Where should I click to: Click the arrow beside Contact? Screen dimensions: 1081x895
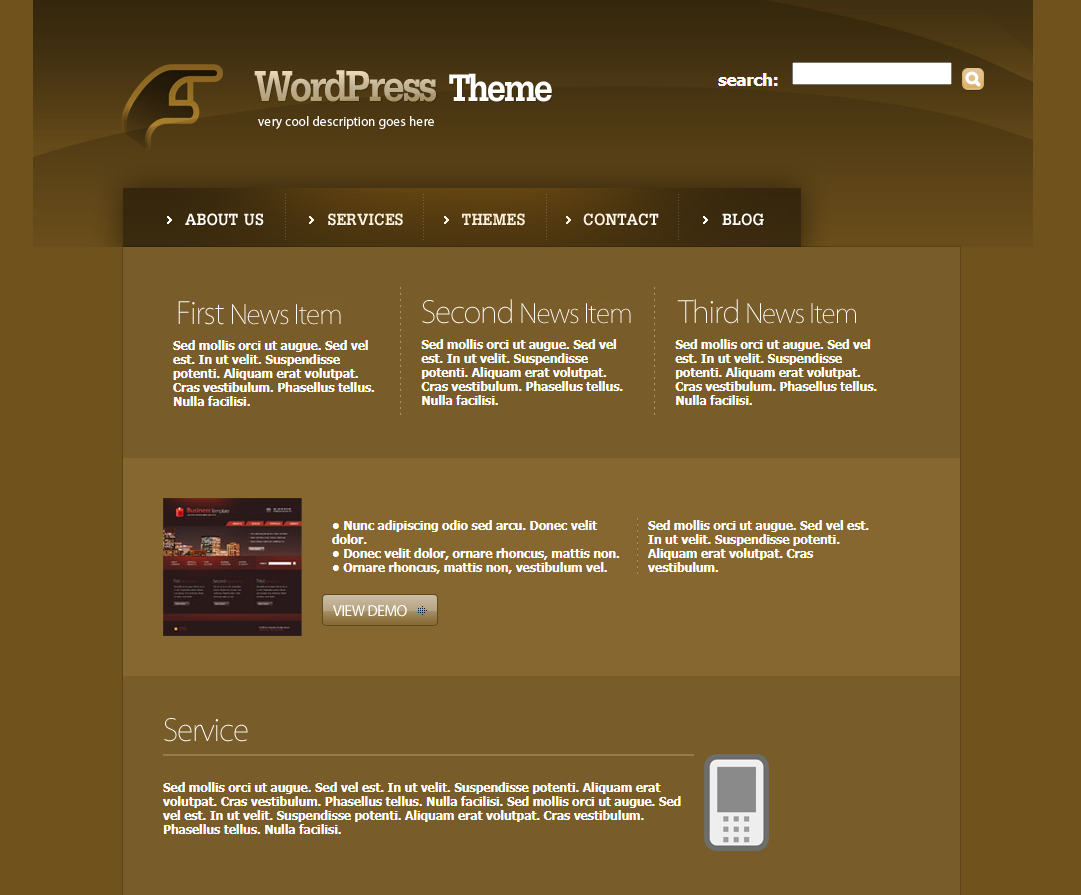[568, 220]
